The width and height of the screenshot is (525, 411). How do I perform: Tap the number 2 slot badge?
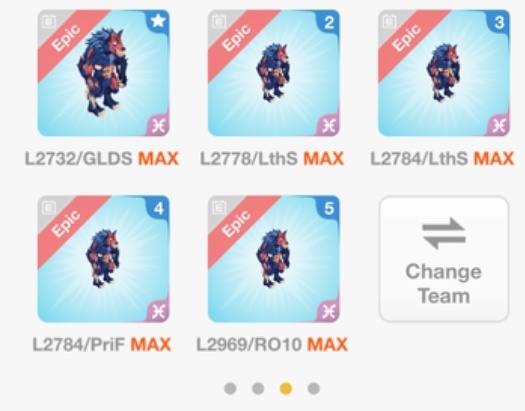coord(329,21)
